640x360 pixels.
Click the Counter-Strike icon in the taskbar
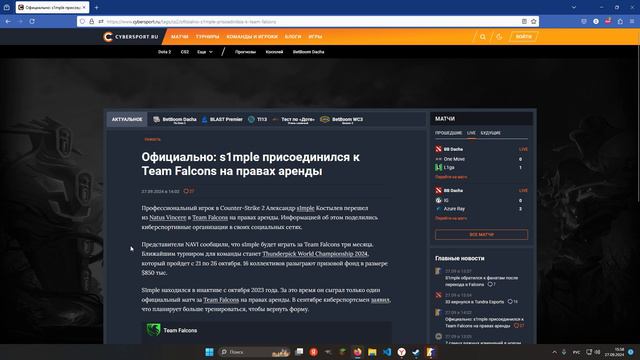click(430, 352)
